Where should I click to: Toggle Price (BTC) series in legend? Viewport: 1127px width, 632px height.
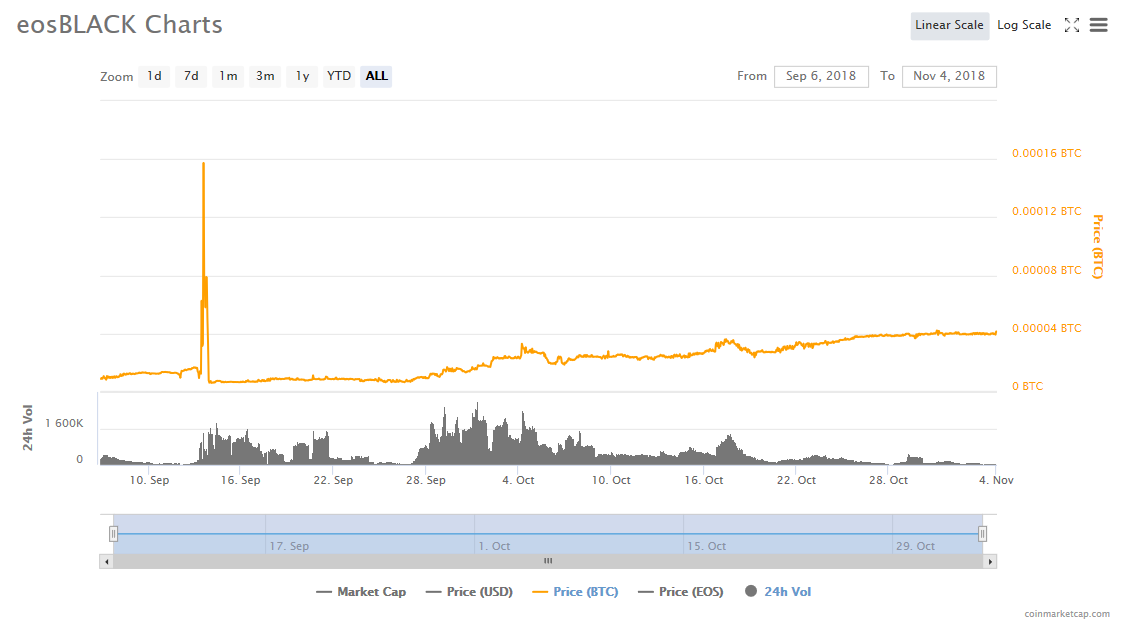coord(575,592)
